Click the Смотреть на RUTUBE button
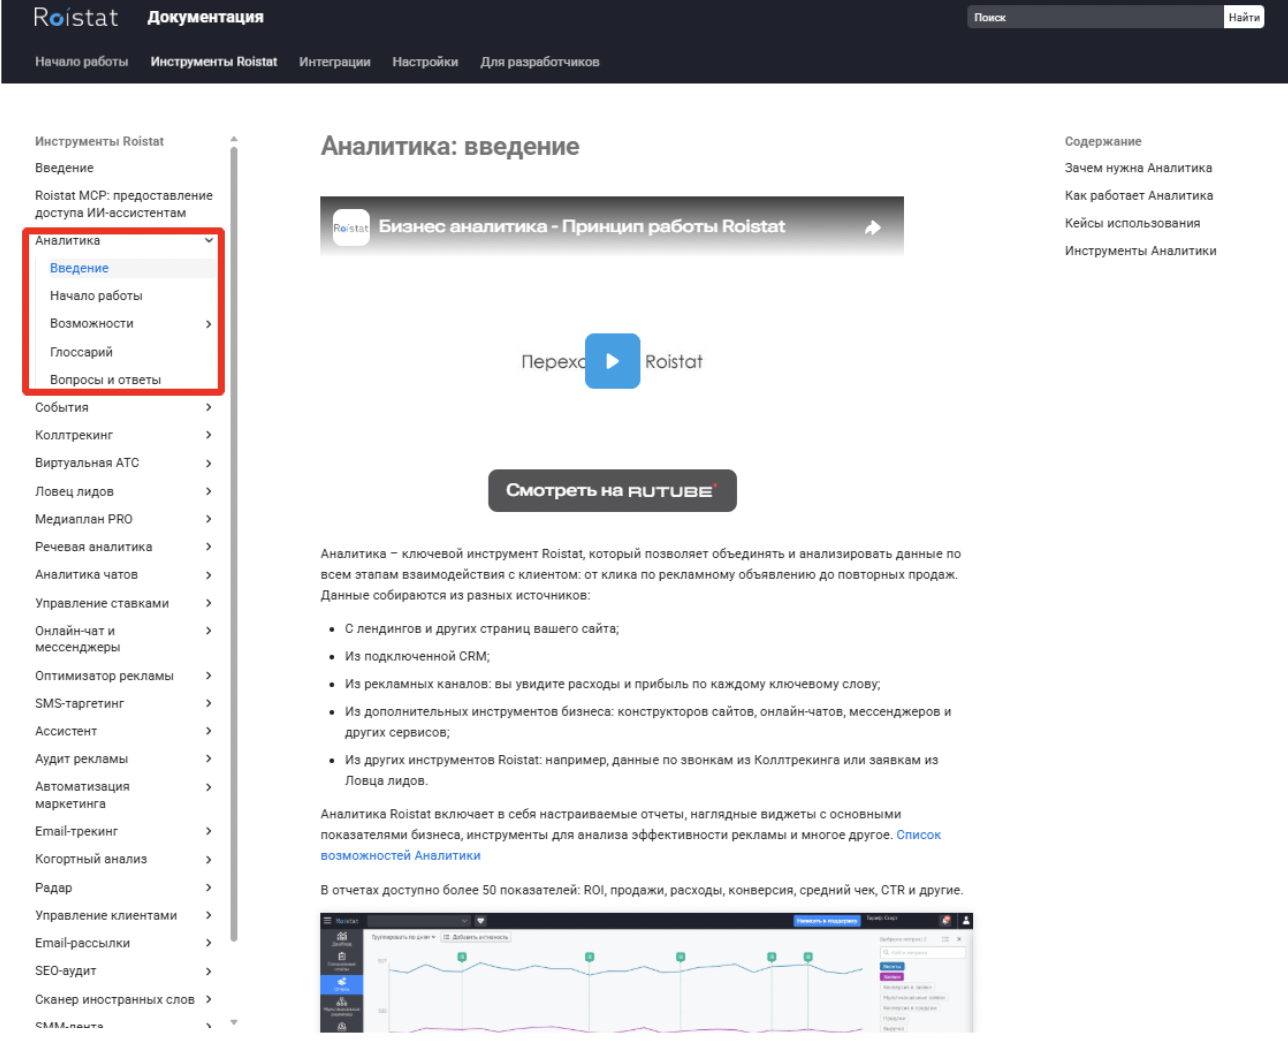Screen dimensions: 1288x1048 [x=612, y=491]
